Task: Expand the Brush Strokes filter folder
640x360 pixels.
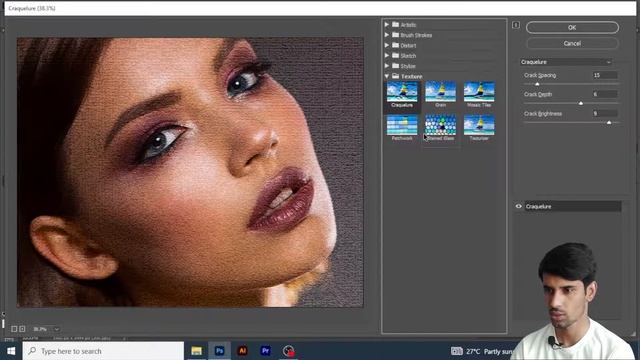Action: coord(387,35)
